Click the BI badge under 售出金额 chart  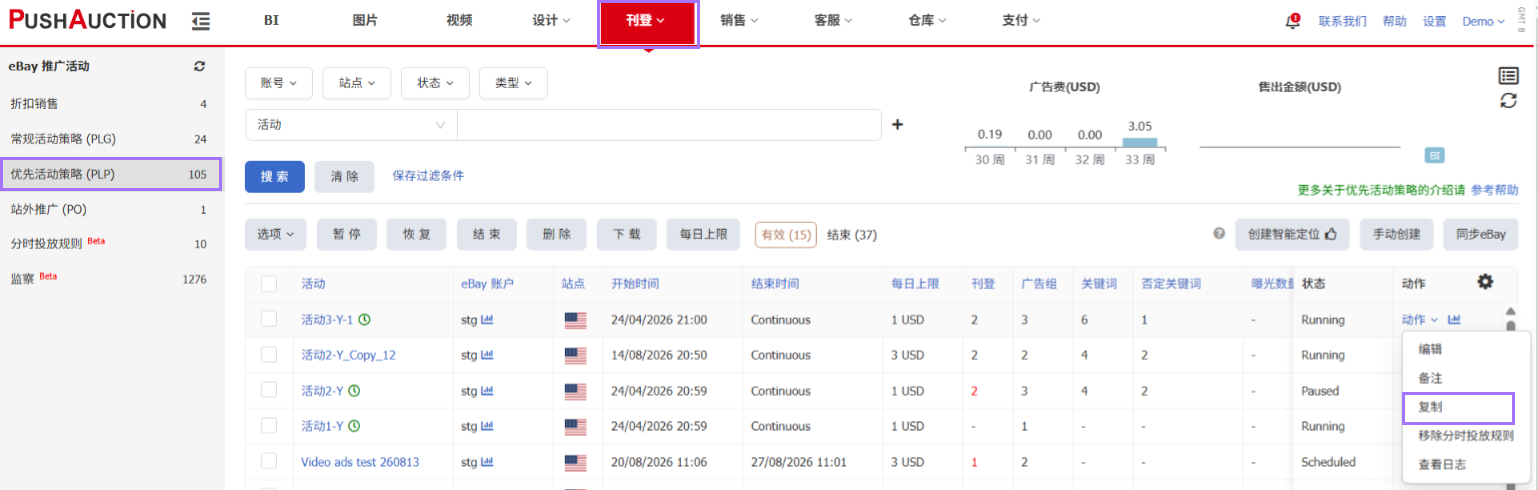pyautogui.click(x=1434, y=156)
